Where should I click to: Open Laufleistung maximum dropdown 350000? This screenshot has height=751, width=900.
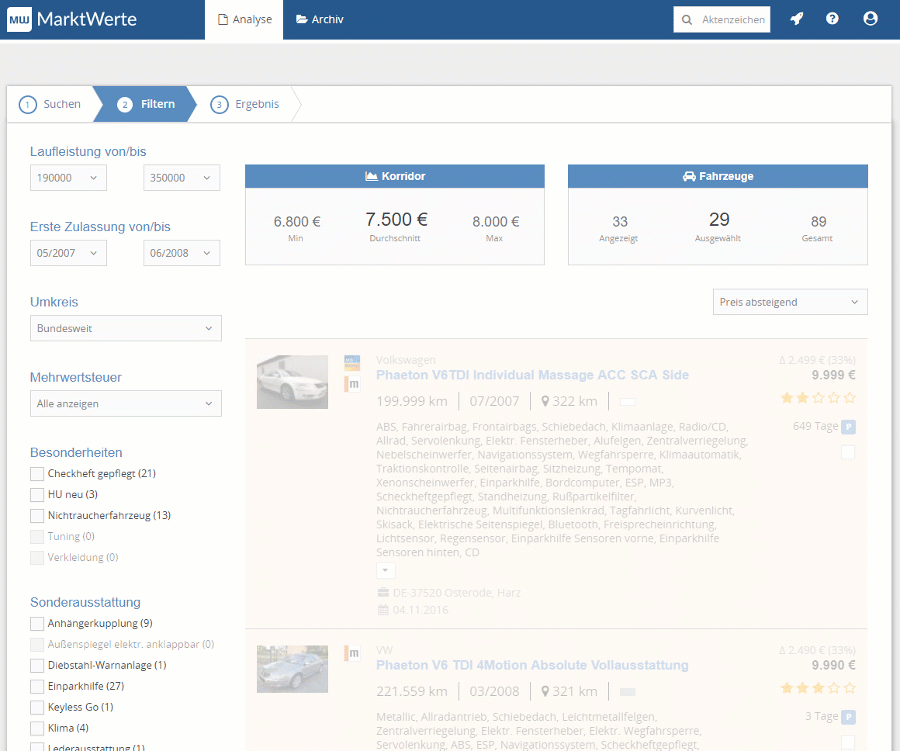pos(181,178)
